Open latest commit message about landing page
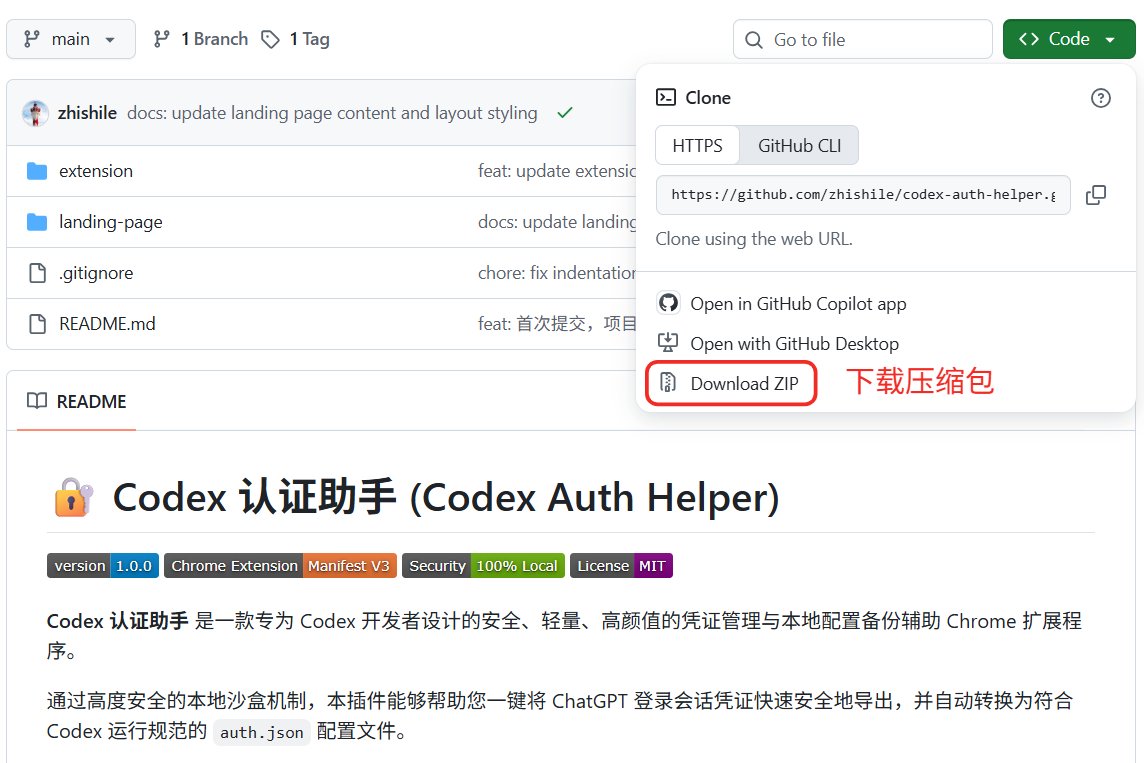The image size is (1144, 763). pos(332,113)
